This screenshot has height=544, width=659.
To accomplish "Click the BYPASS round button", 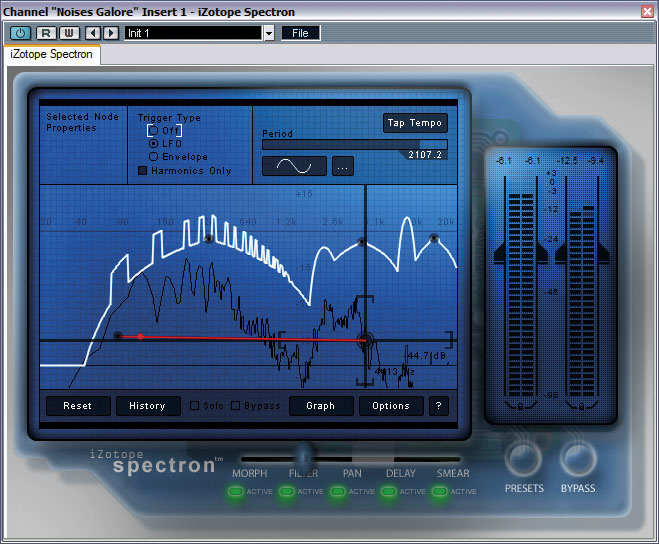I will pyautogui.click(x=578, y=459).
